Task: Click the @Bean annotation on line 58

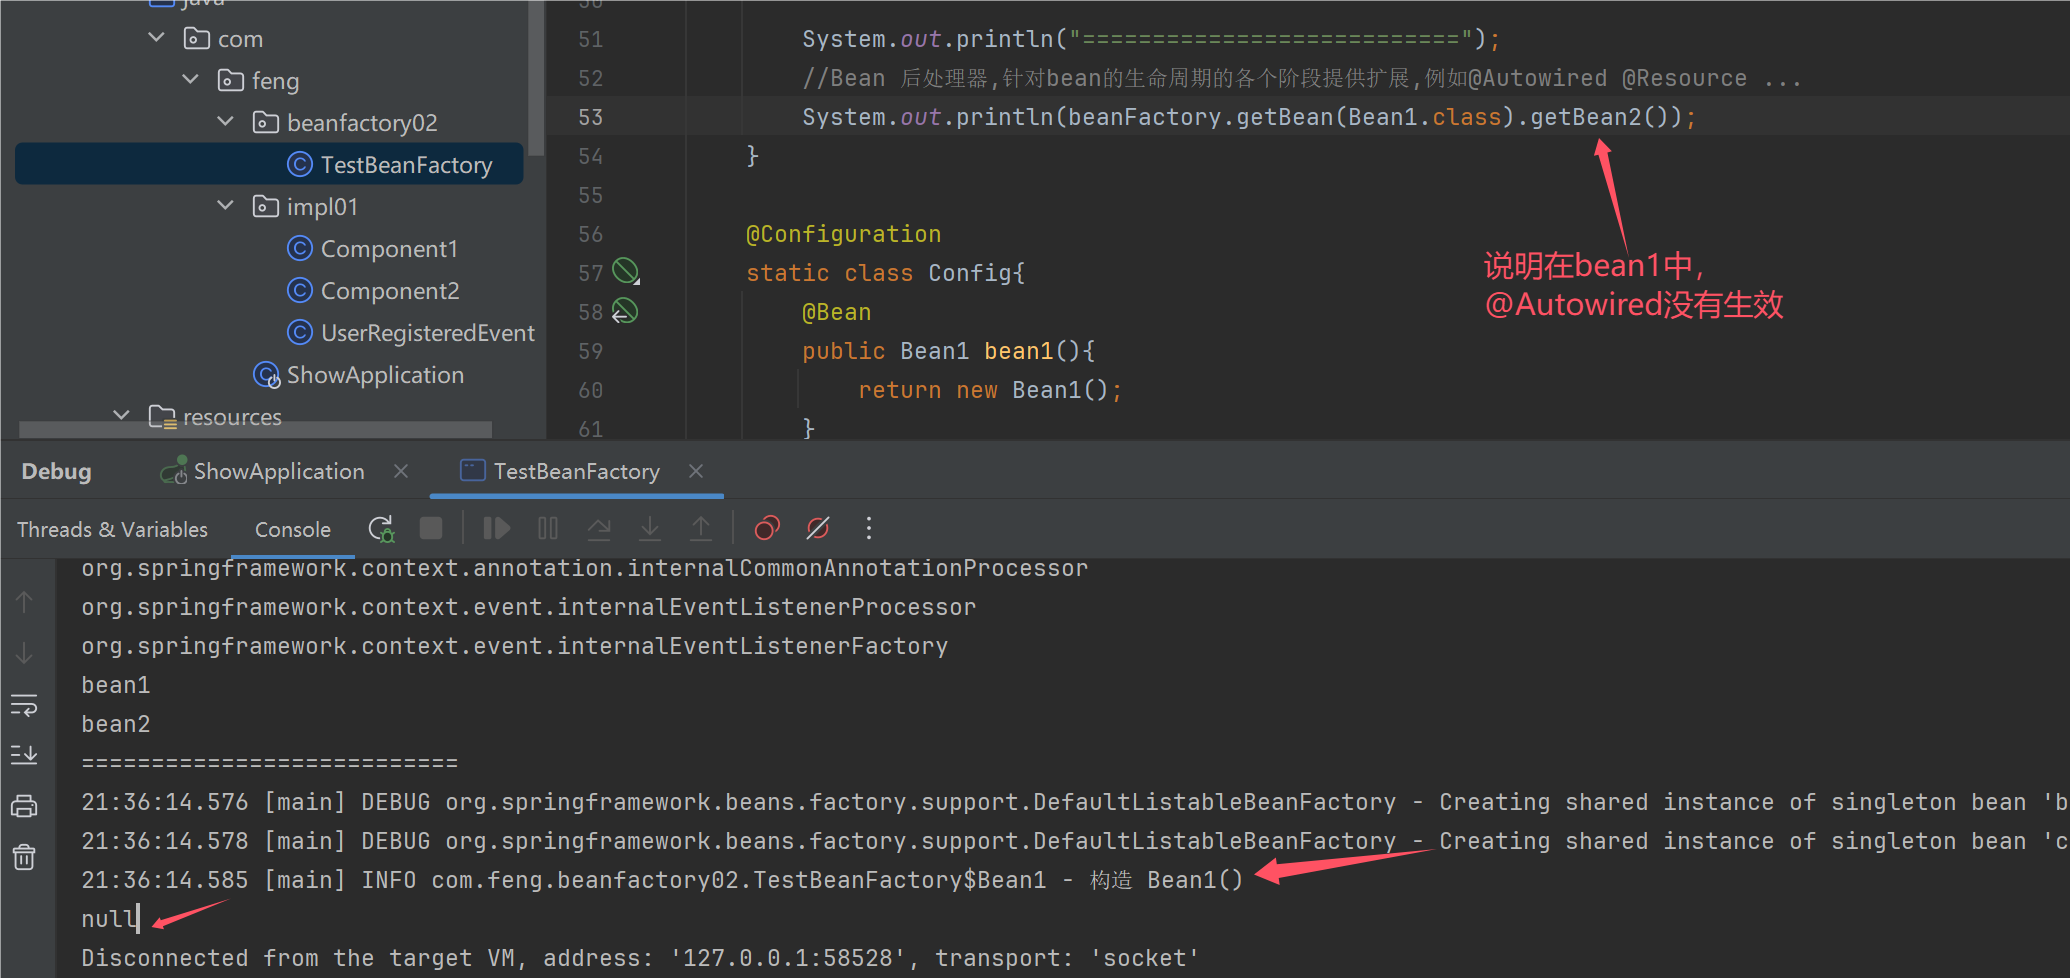Action: coord(836,312)
